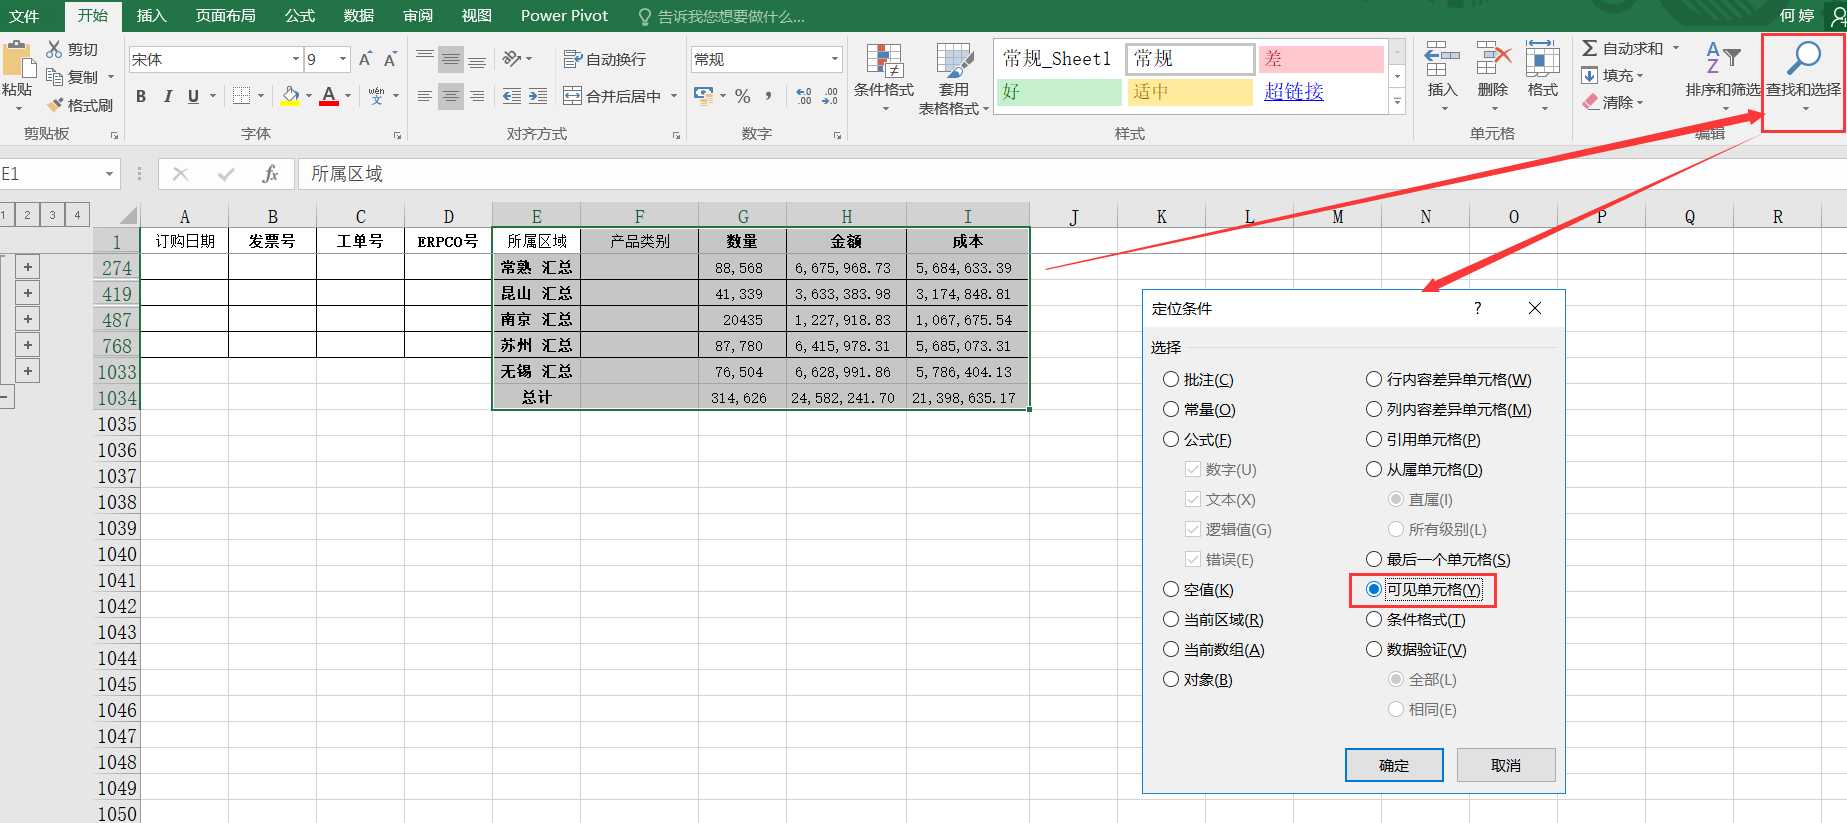Apply percent style (%) format
The image size is (1847, 823).
742,96
